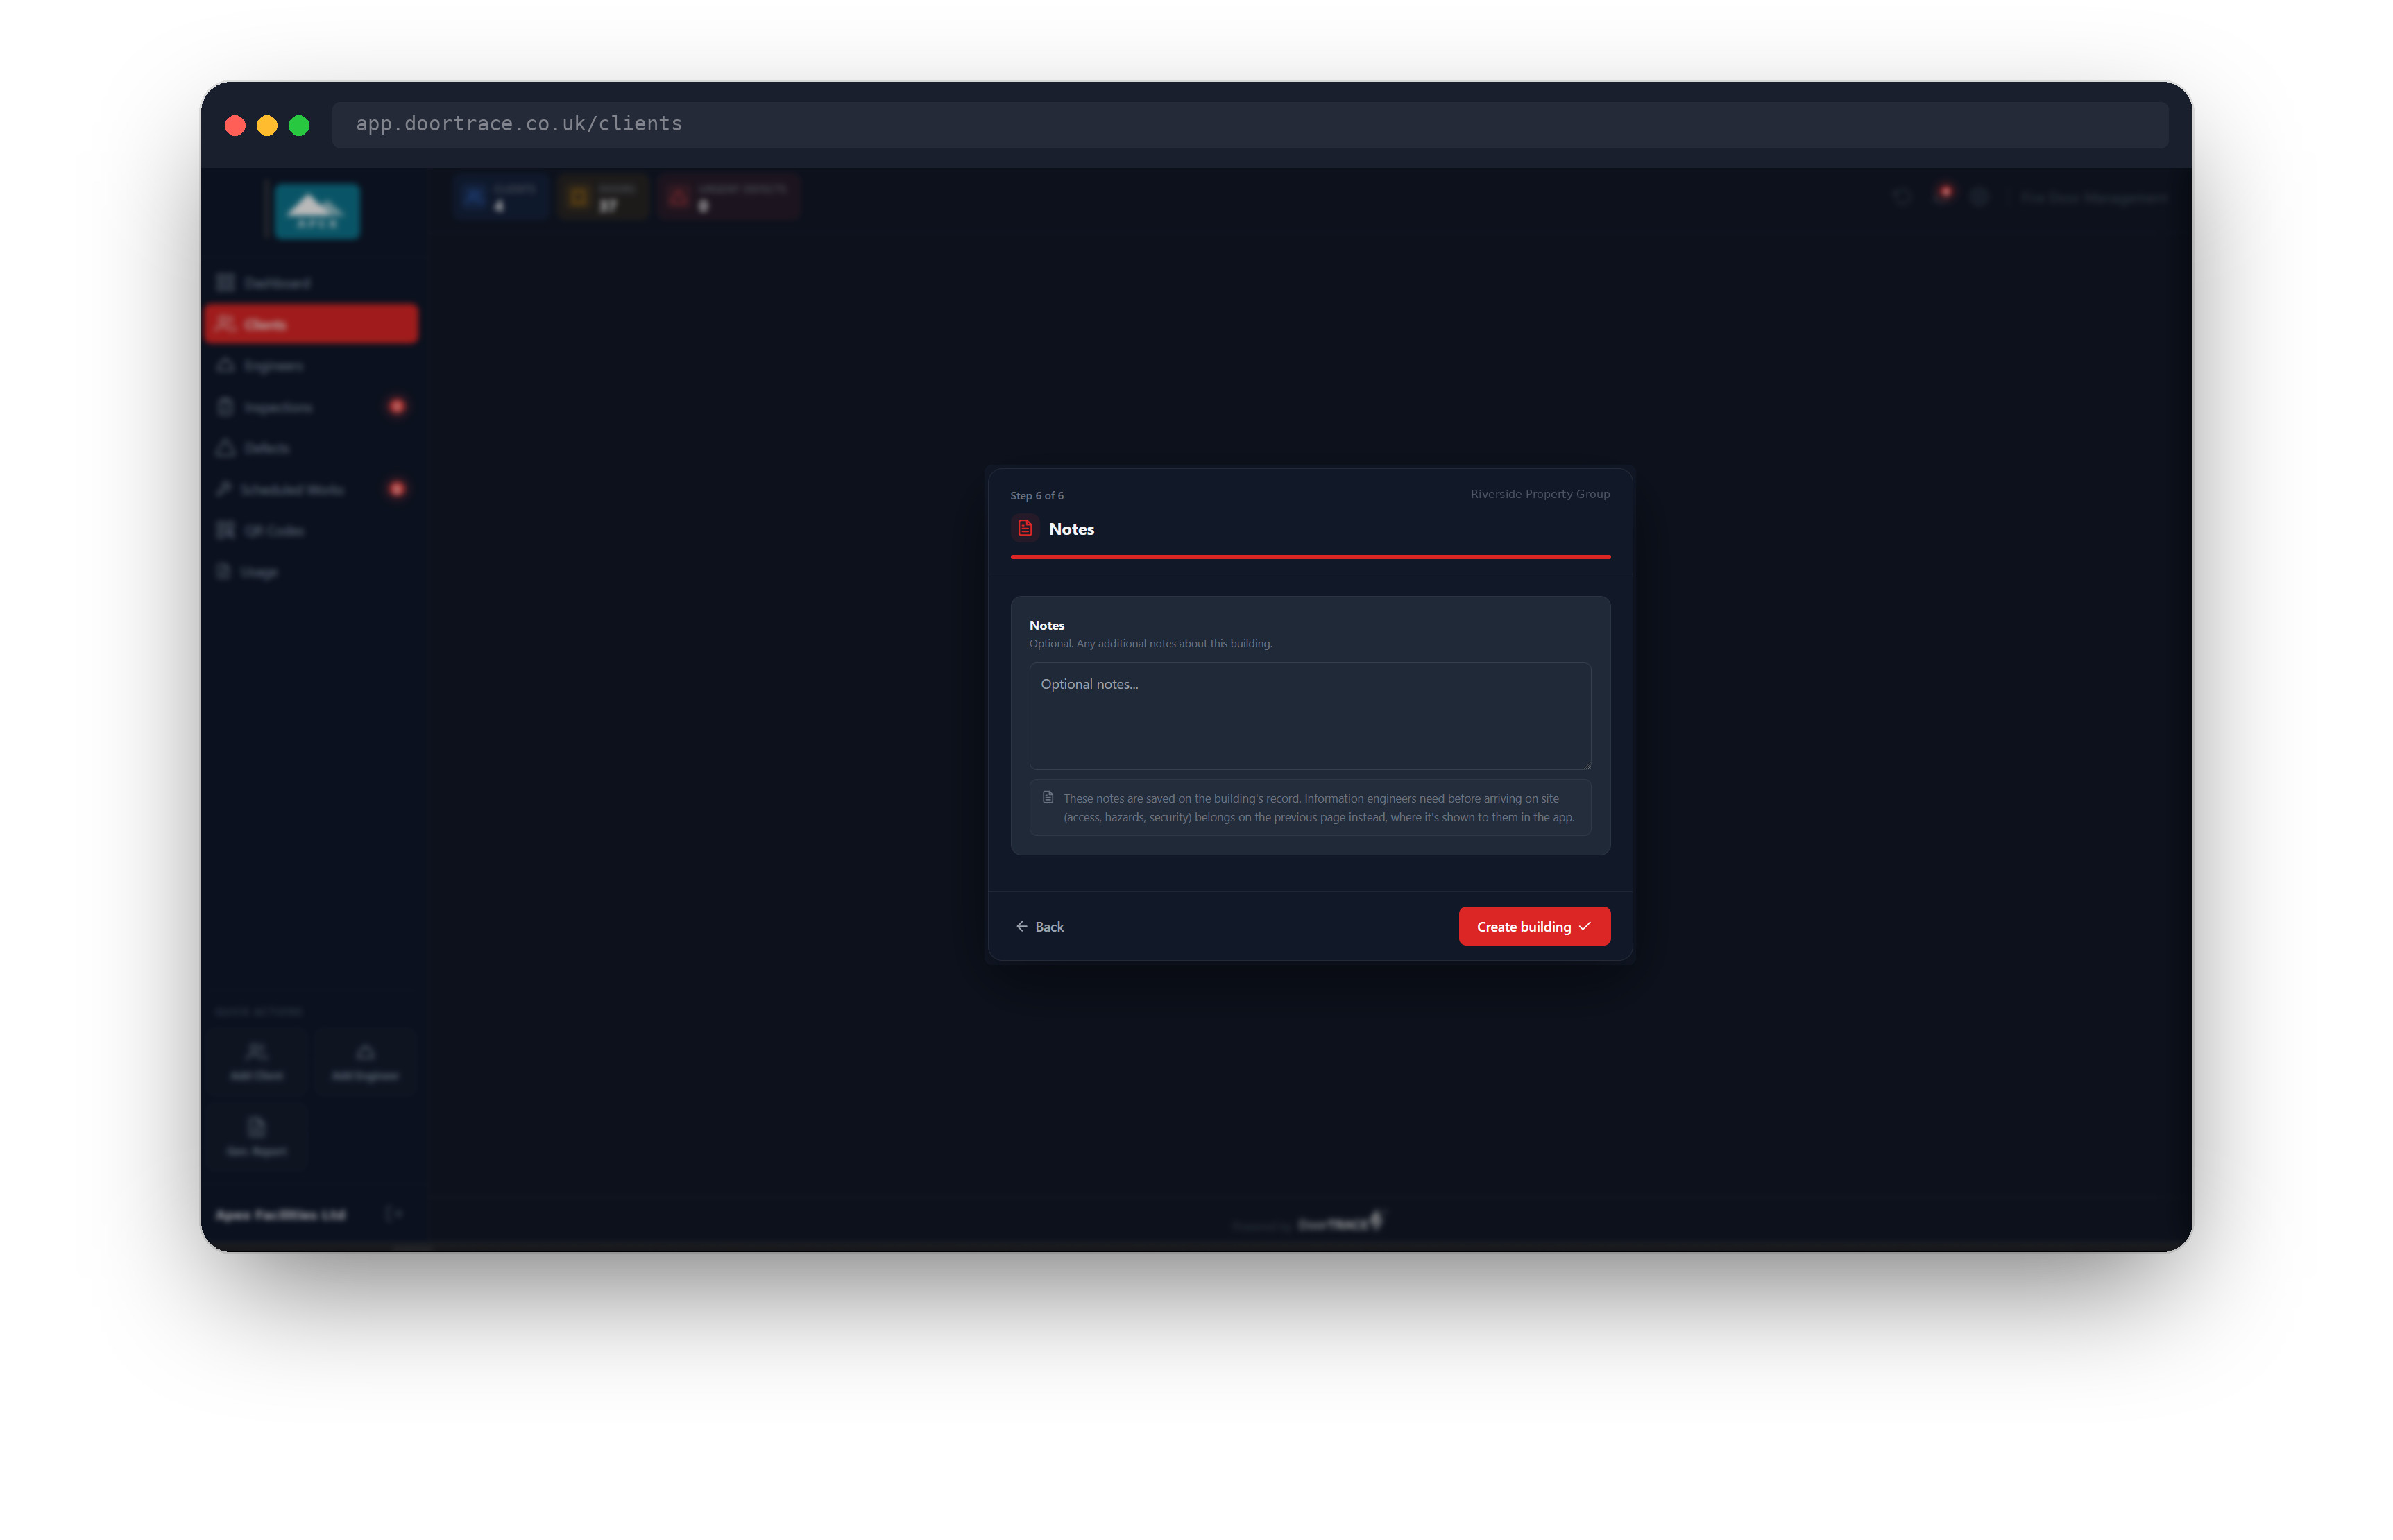2393x1540 pixels.
Task: Click the red Urgent Defects stat card
Action: pyautogui.click(x=729, y=197)
